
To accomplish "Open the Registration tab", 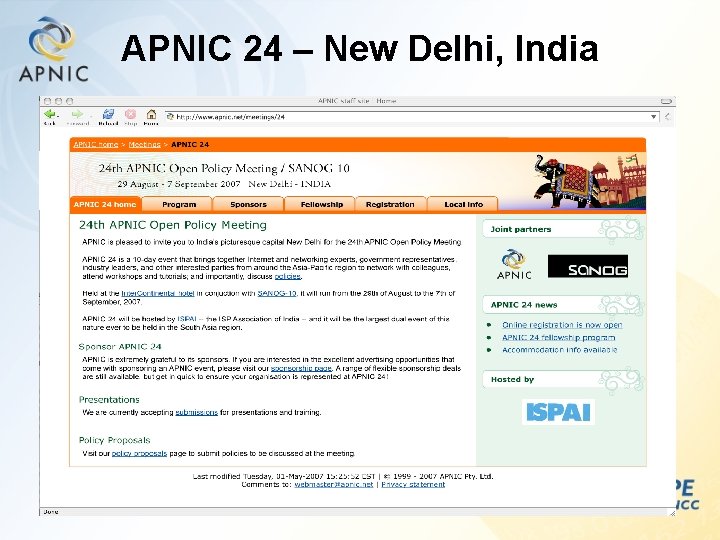I will [x=390, y=204].
